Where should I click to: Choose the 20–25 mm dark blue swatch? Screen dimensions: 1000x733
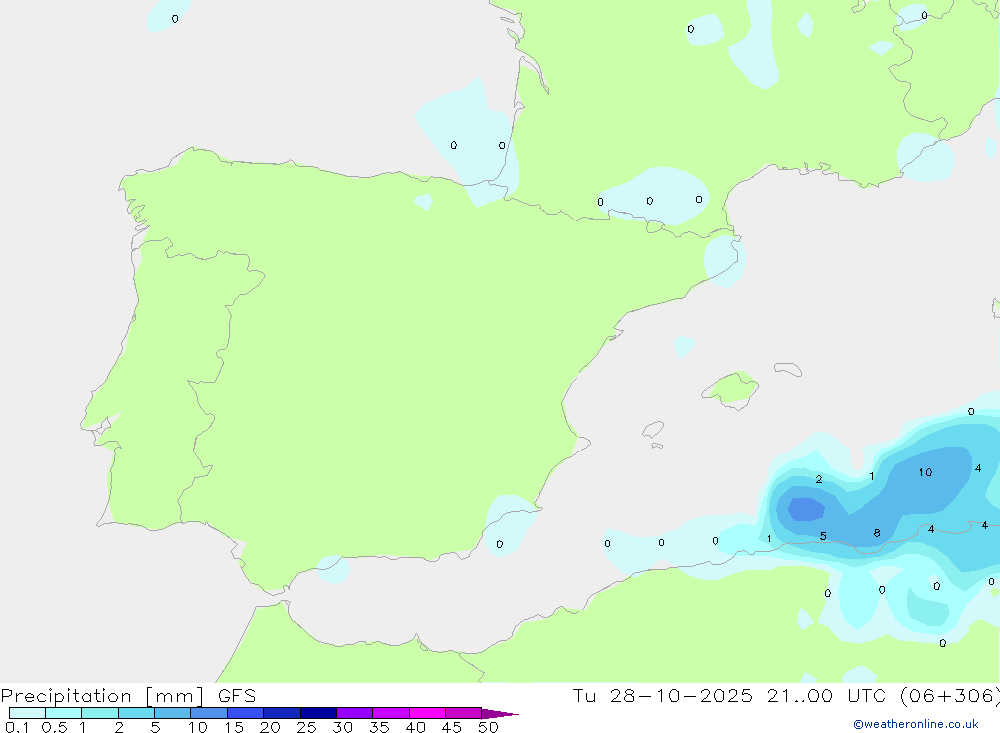click(281, 713)
